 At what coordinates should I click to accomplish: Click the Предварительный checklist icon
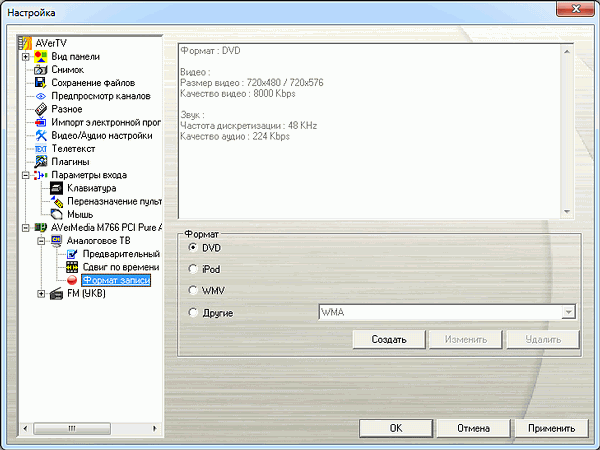tap(72, 254)
